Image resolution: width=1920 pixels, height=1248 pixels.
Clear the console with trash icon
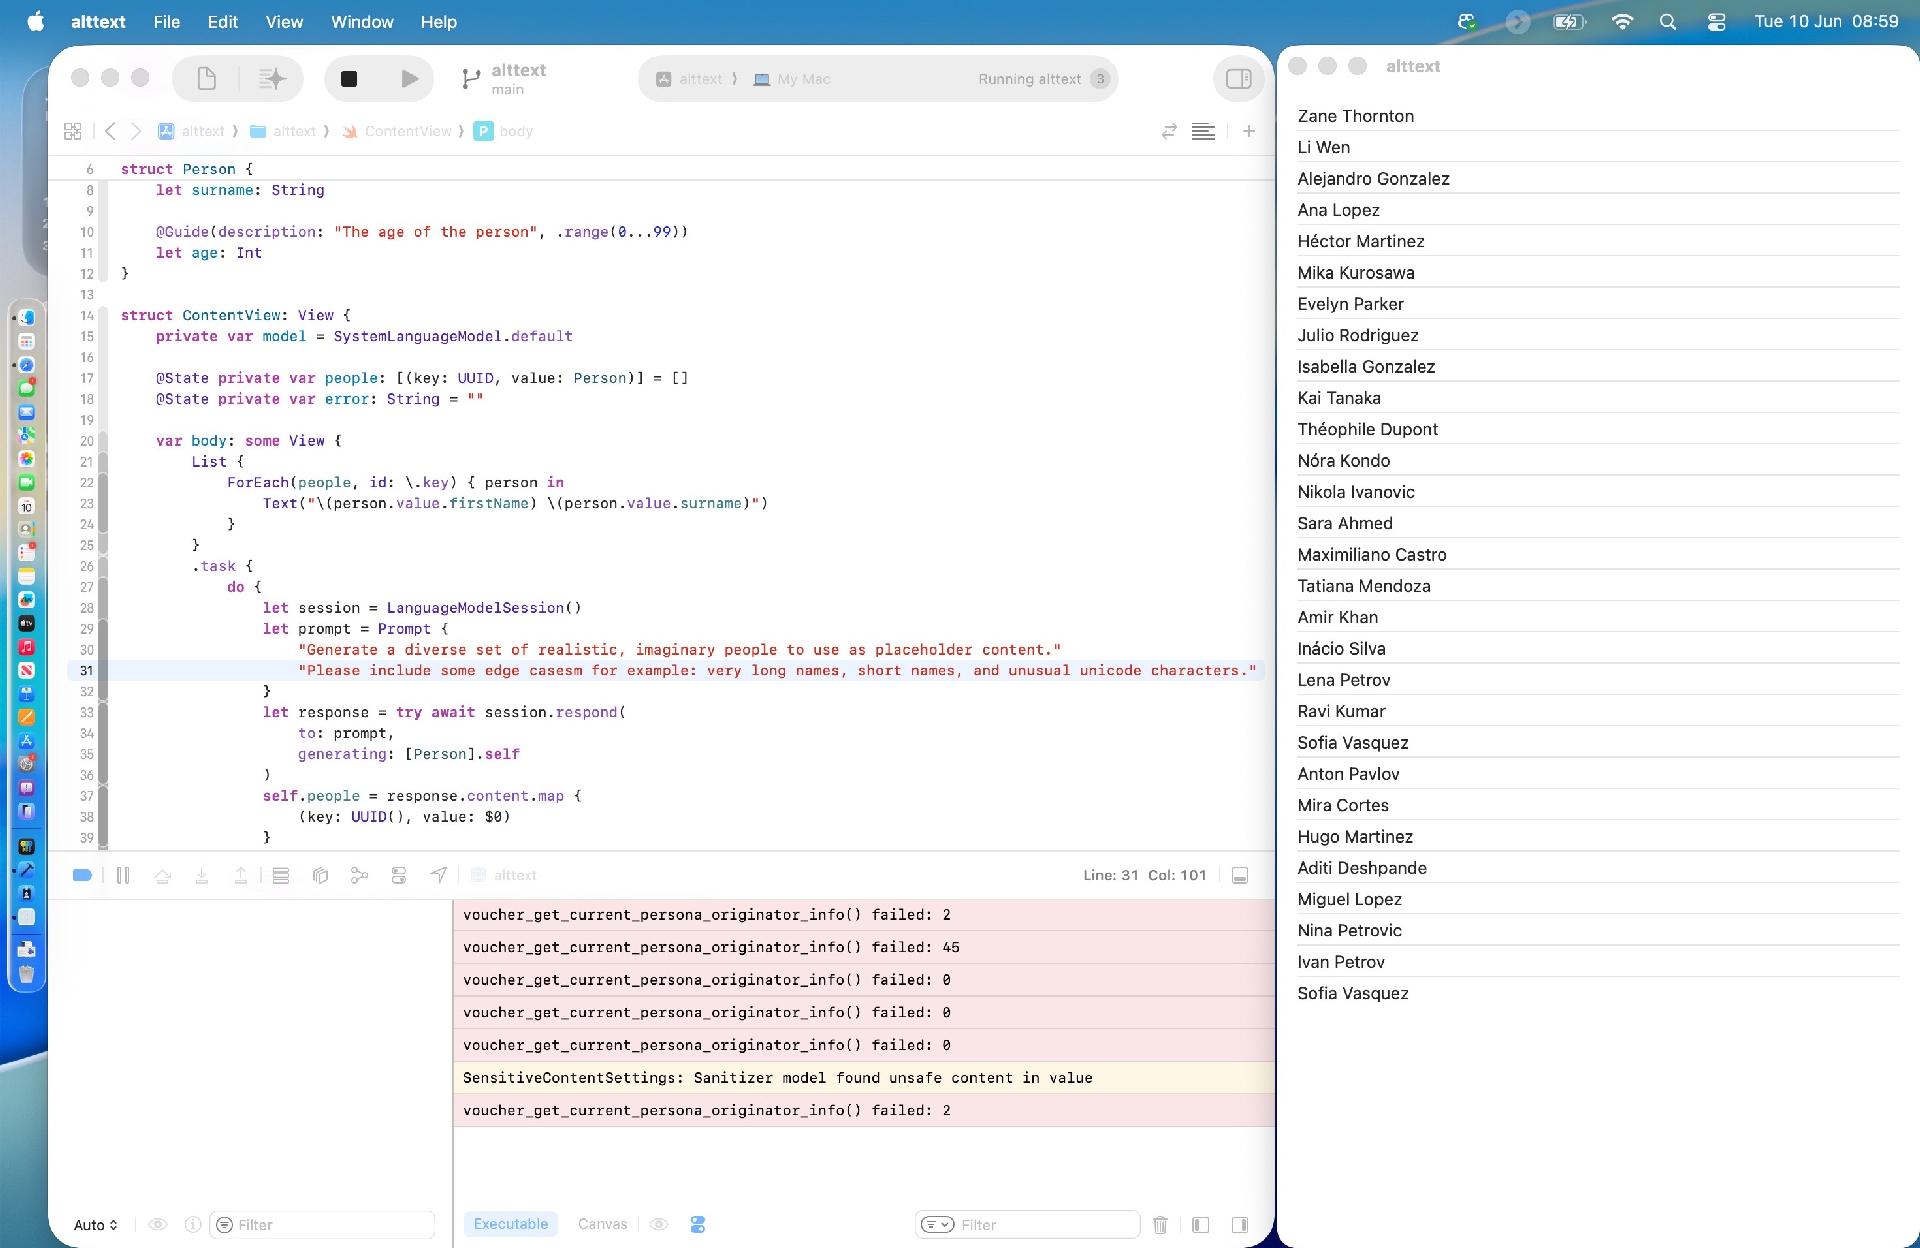1160,1224
